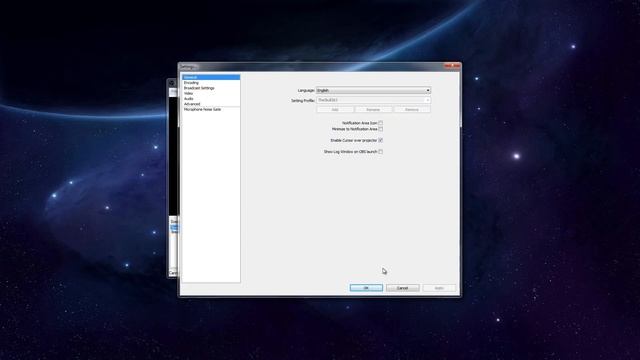Viewport: 640px width, 360px height.
Task: Open the Setting Profile combo box
Action: click(x=373, y=100)
